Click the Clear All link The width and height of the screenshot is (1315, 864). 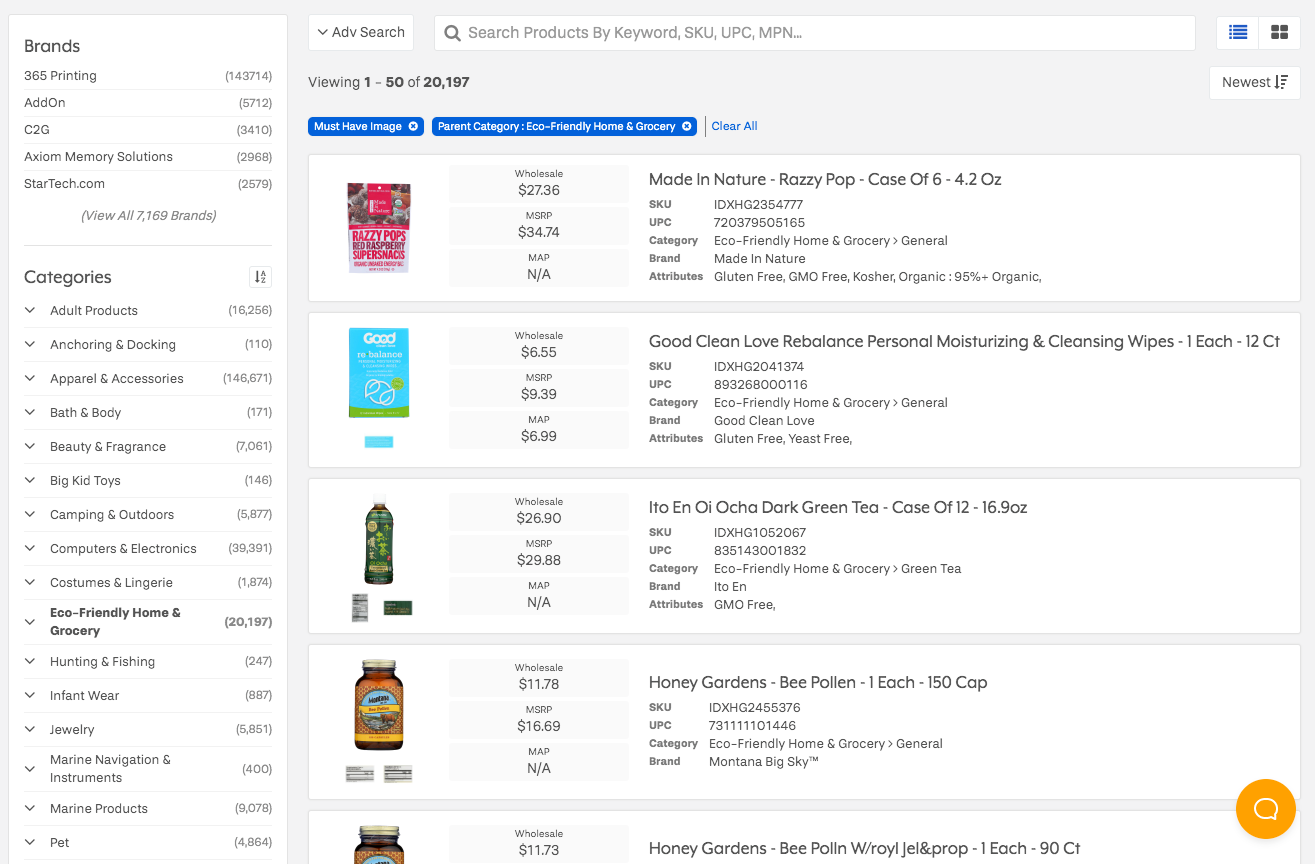tap(734, 126)
